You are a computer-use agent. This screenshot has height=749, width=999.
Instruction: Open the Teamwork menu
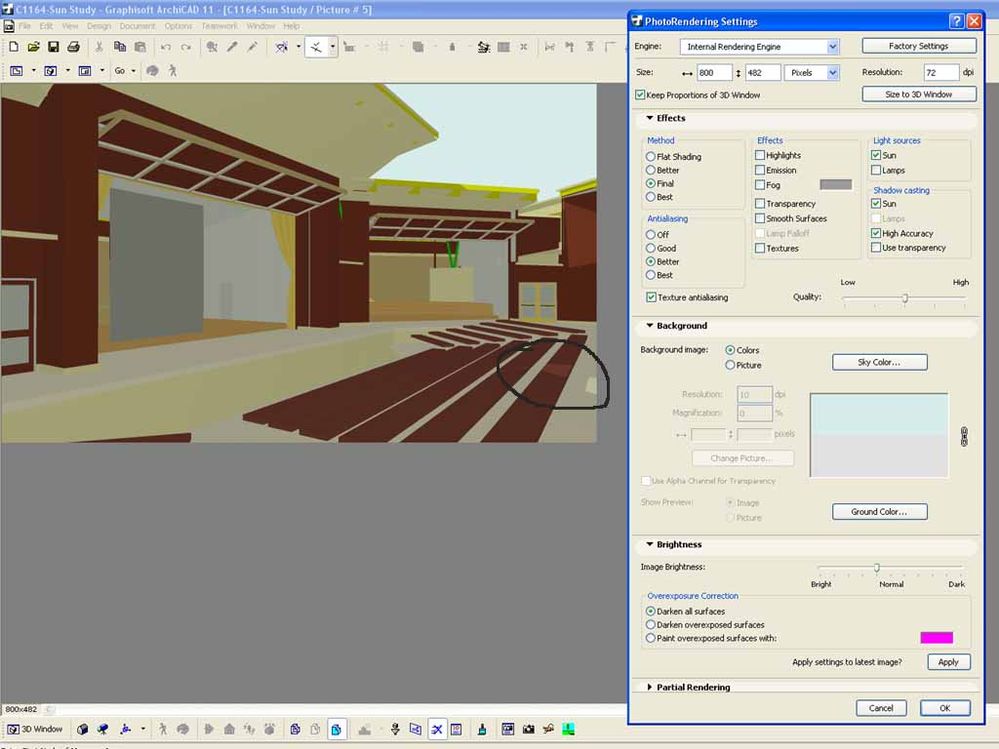point(219,26)
